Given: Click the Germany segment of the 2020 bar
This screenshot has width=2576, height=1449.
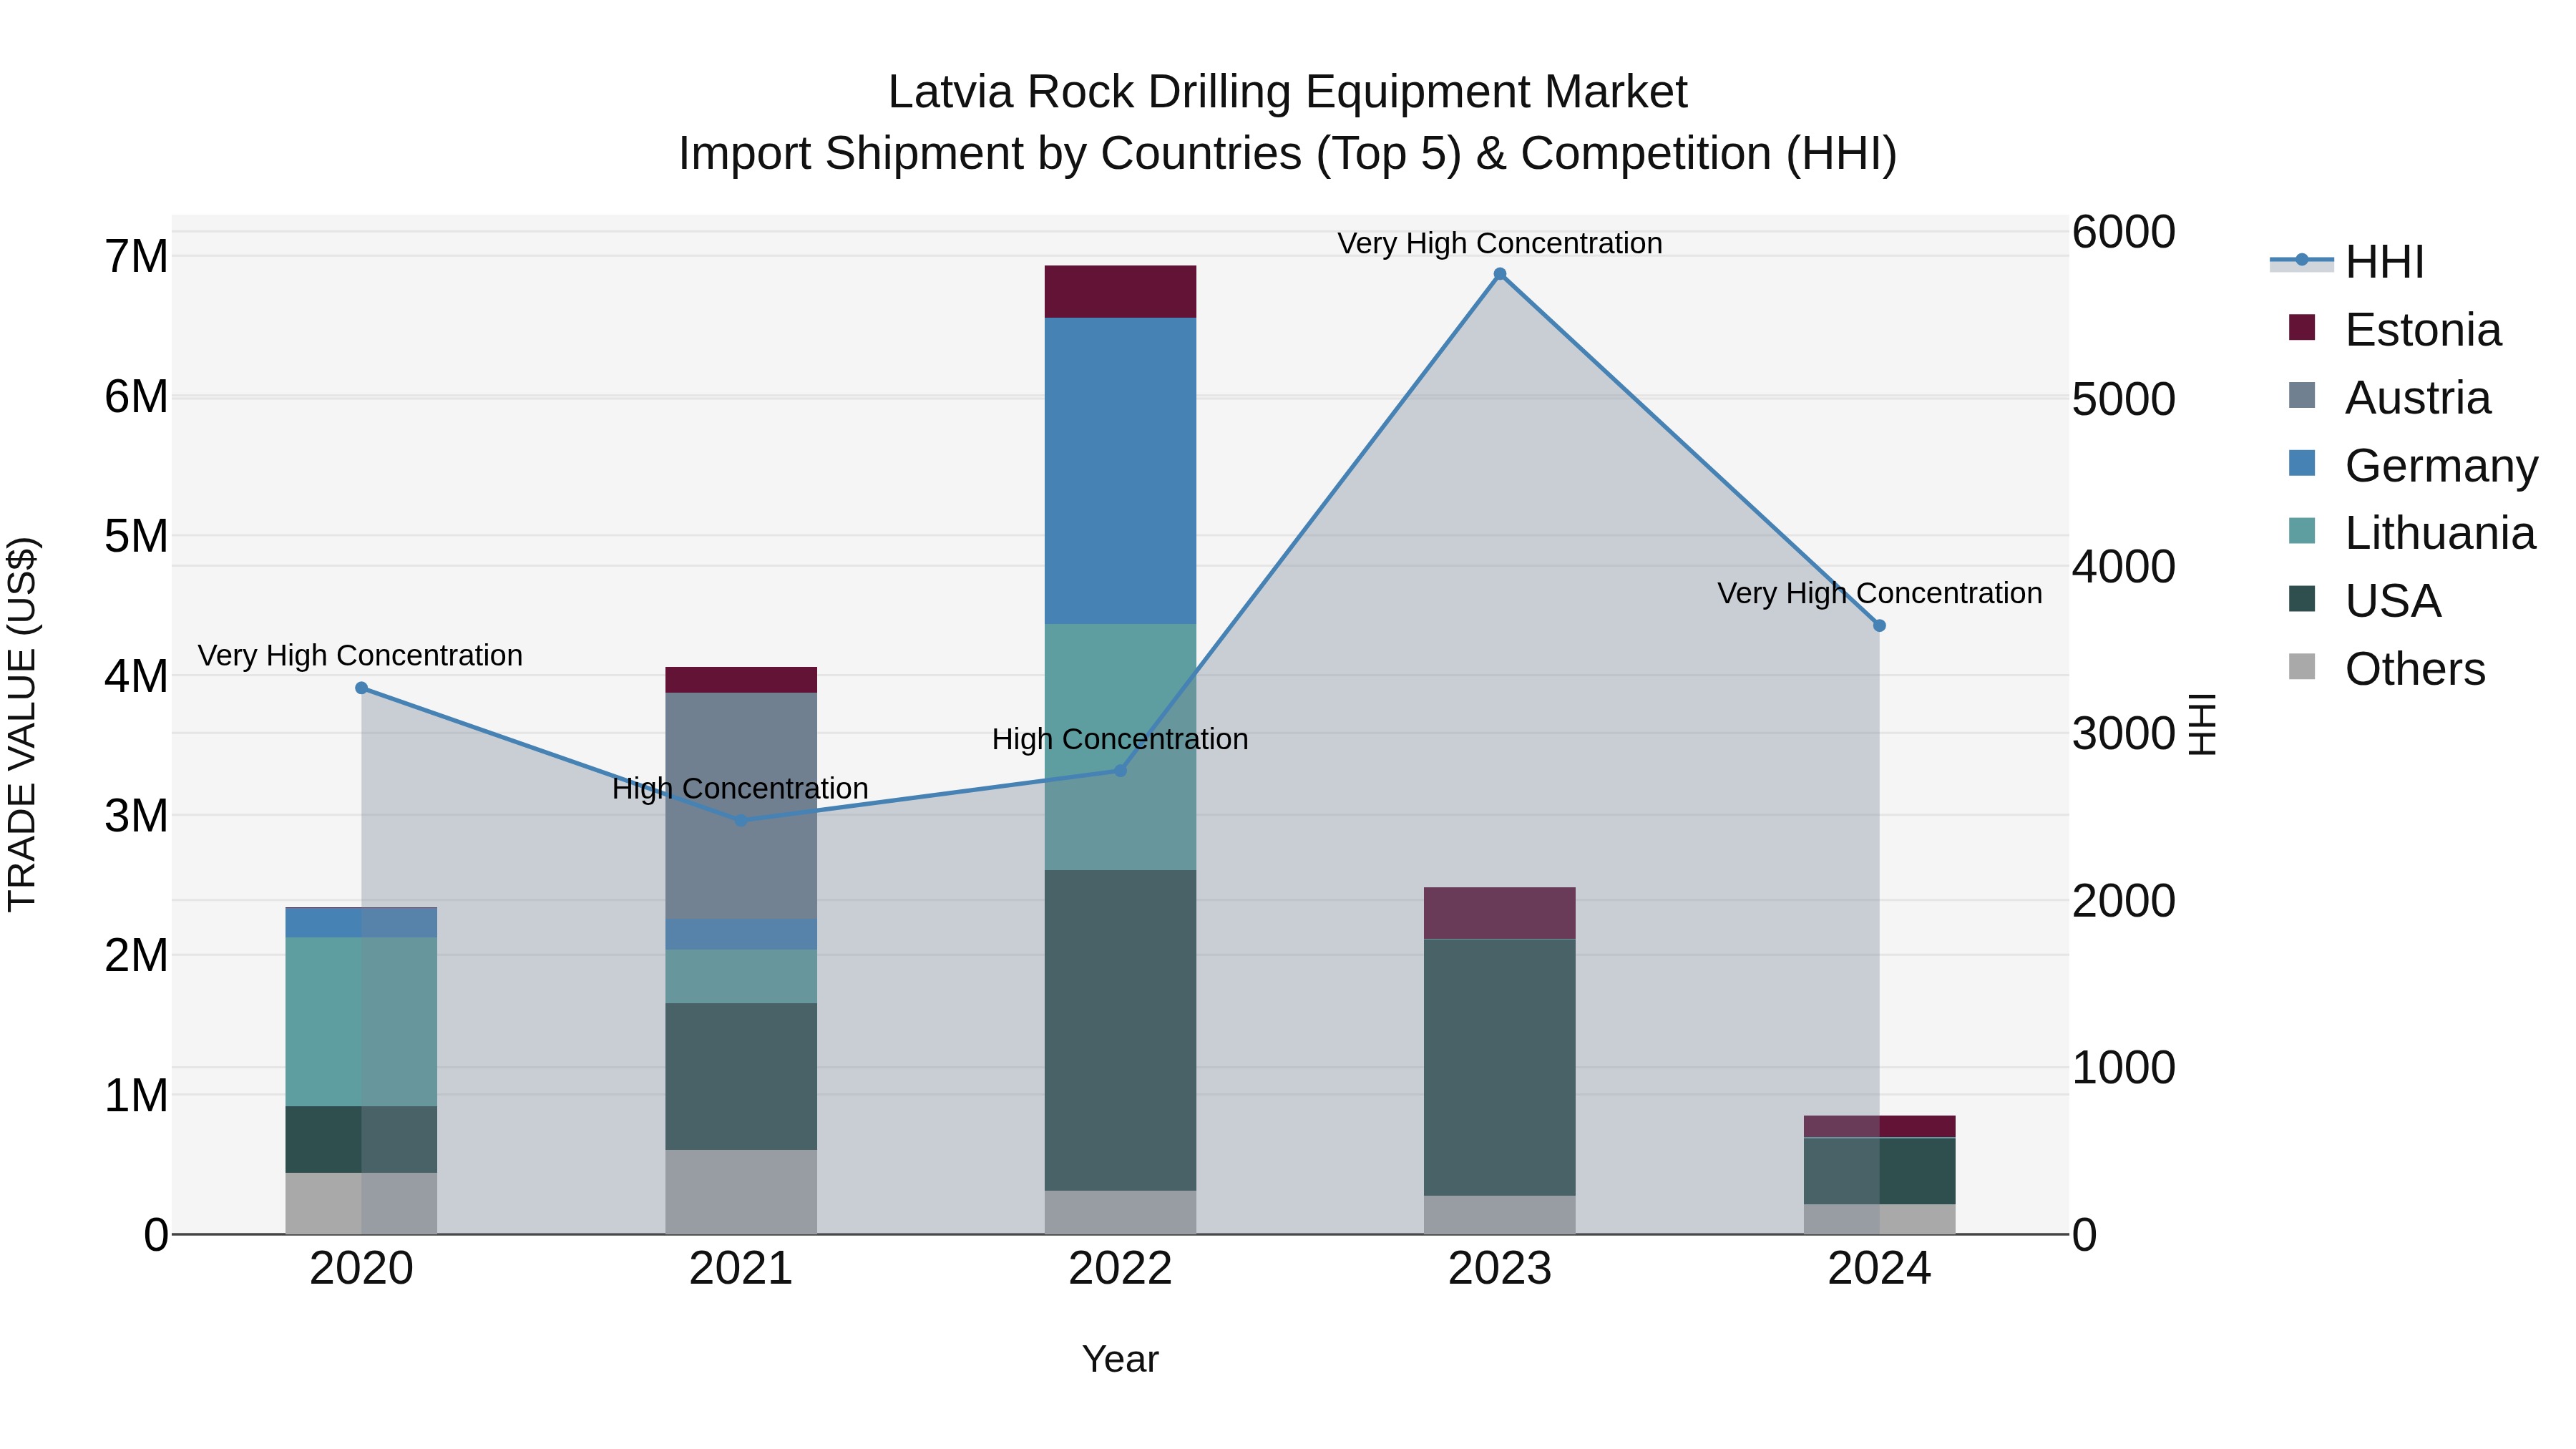Looking at the screenshot, I should coord(361,923).
